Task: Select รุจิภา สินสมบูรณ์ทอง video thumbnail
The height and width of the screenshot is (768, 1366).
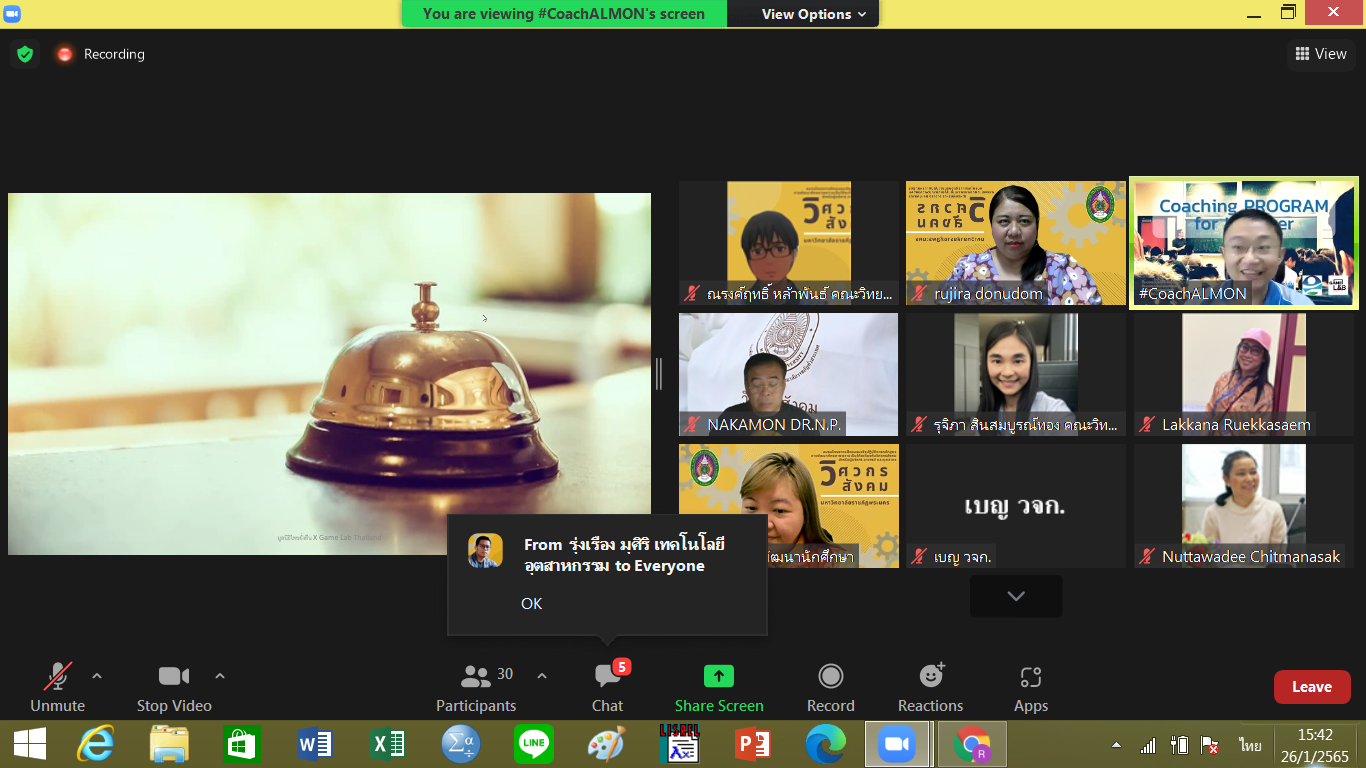Action: point(1016,375)
